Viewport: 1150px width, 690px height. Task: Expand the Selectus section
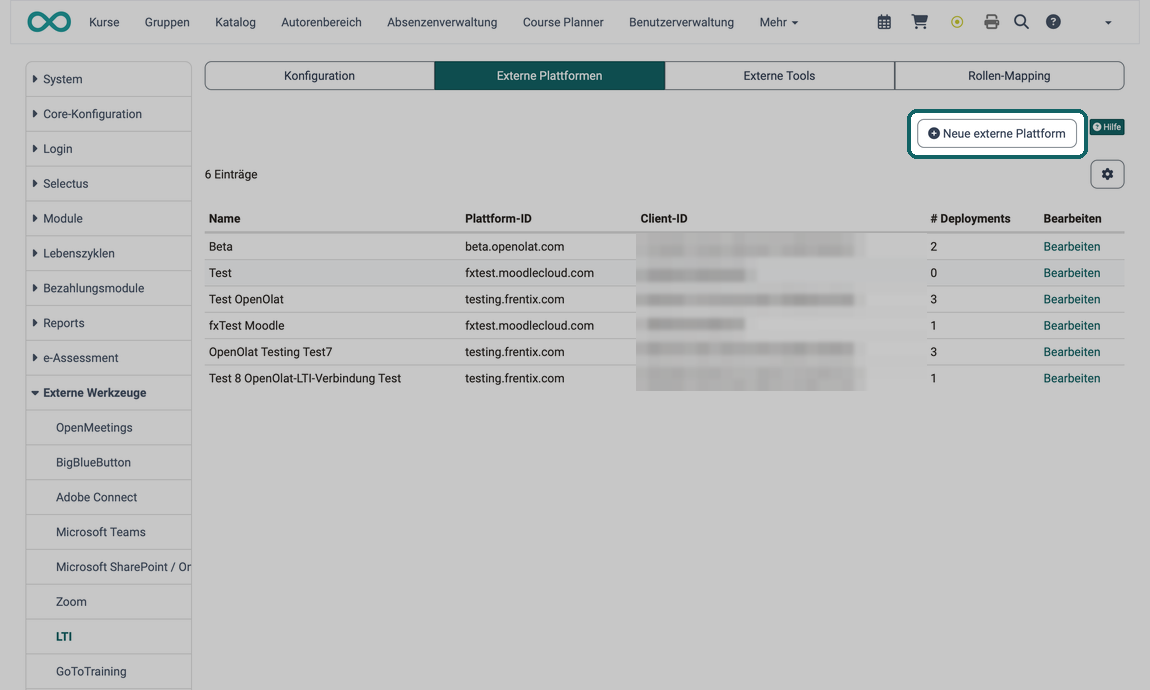[109, 183]
